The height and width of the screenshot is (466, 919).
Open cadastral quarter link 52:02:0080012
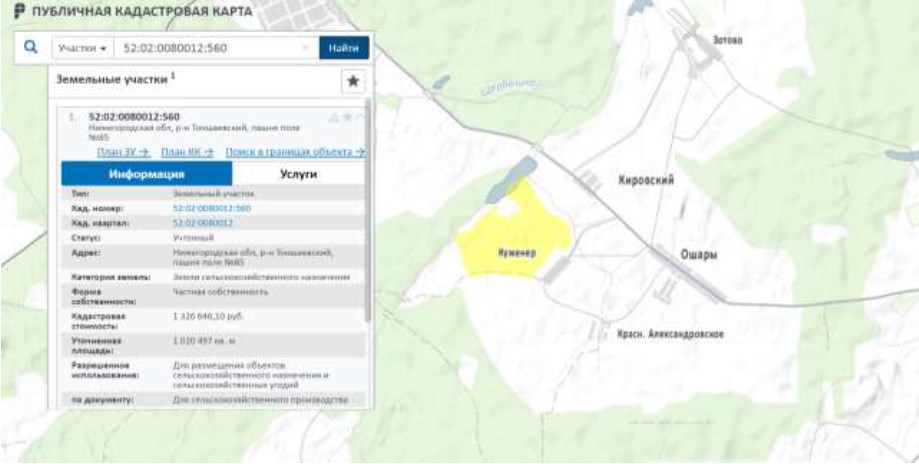point(203,222)
